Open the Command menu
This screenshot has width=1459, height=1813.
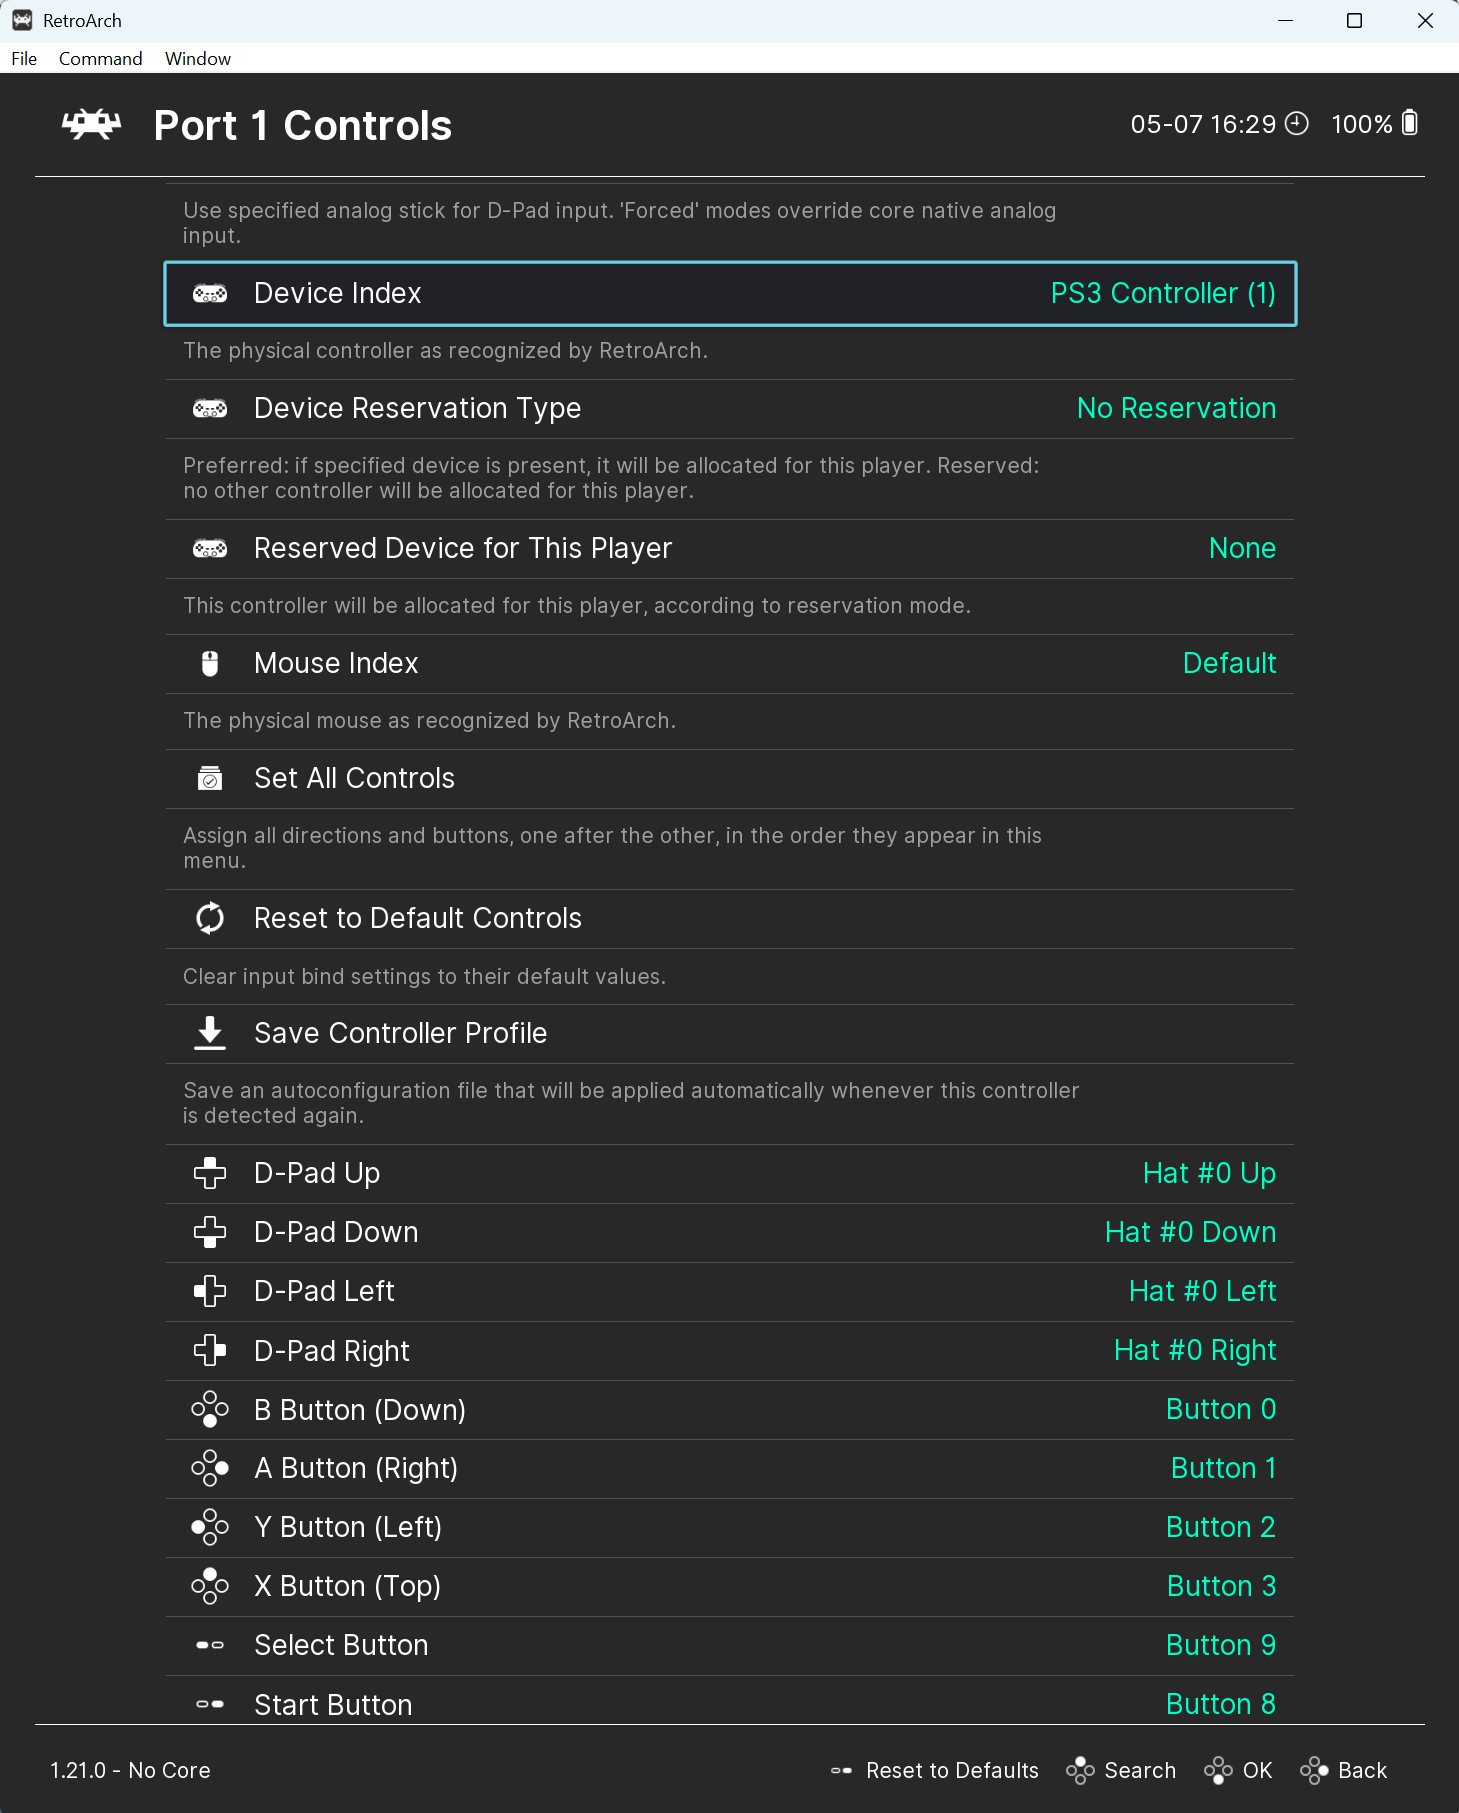[x=100, y=58]
